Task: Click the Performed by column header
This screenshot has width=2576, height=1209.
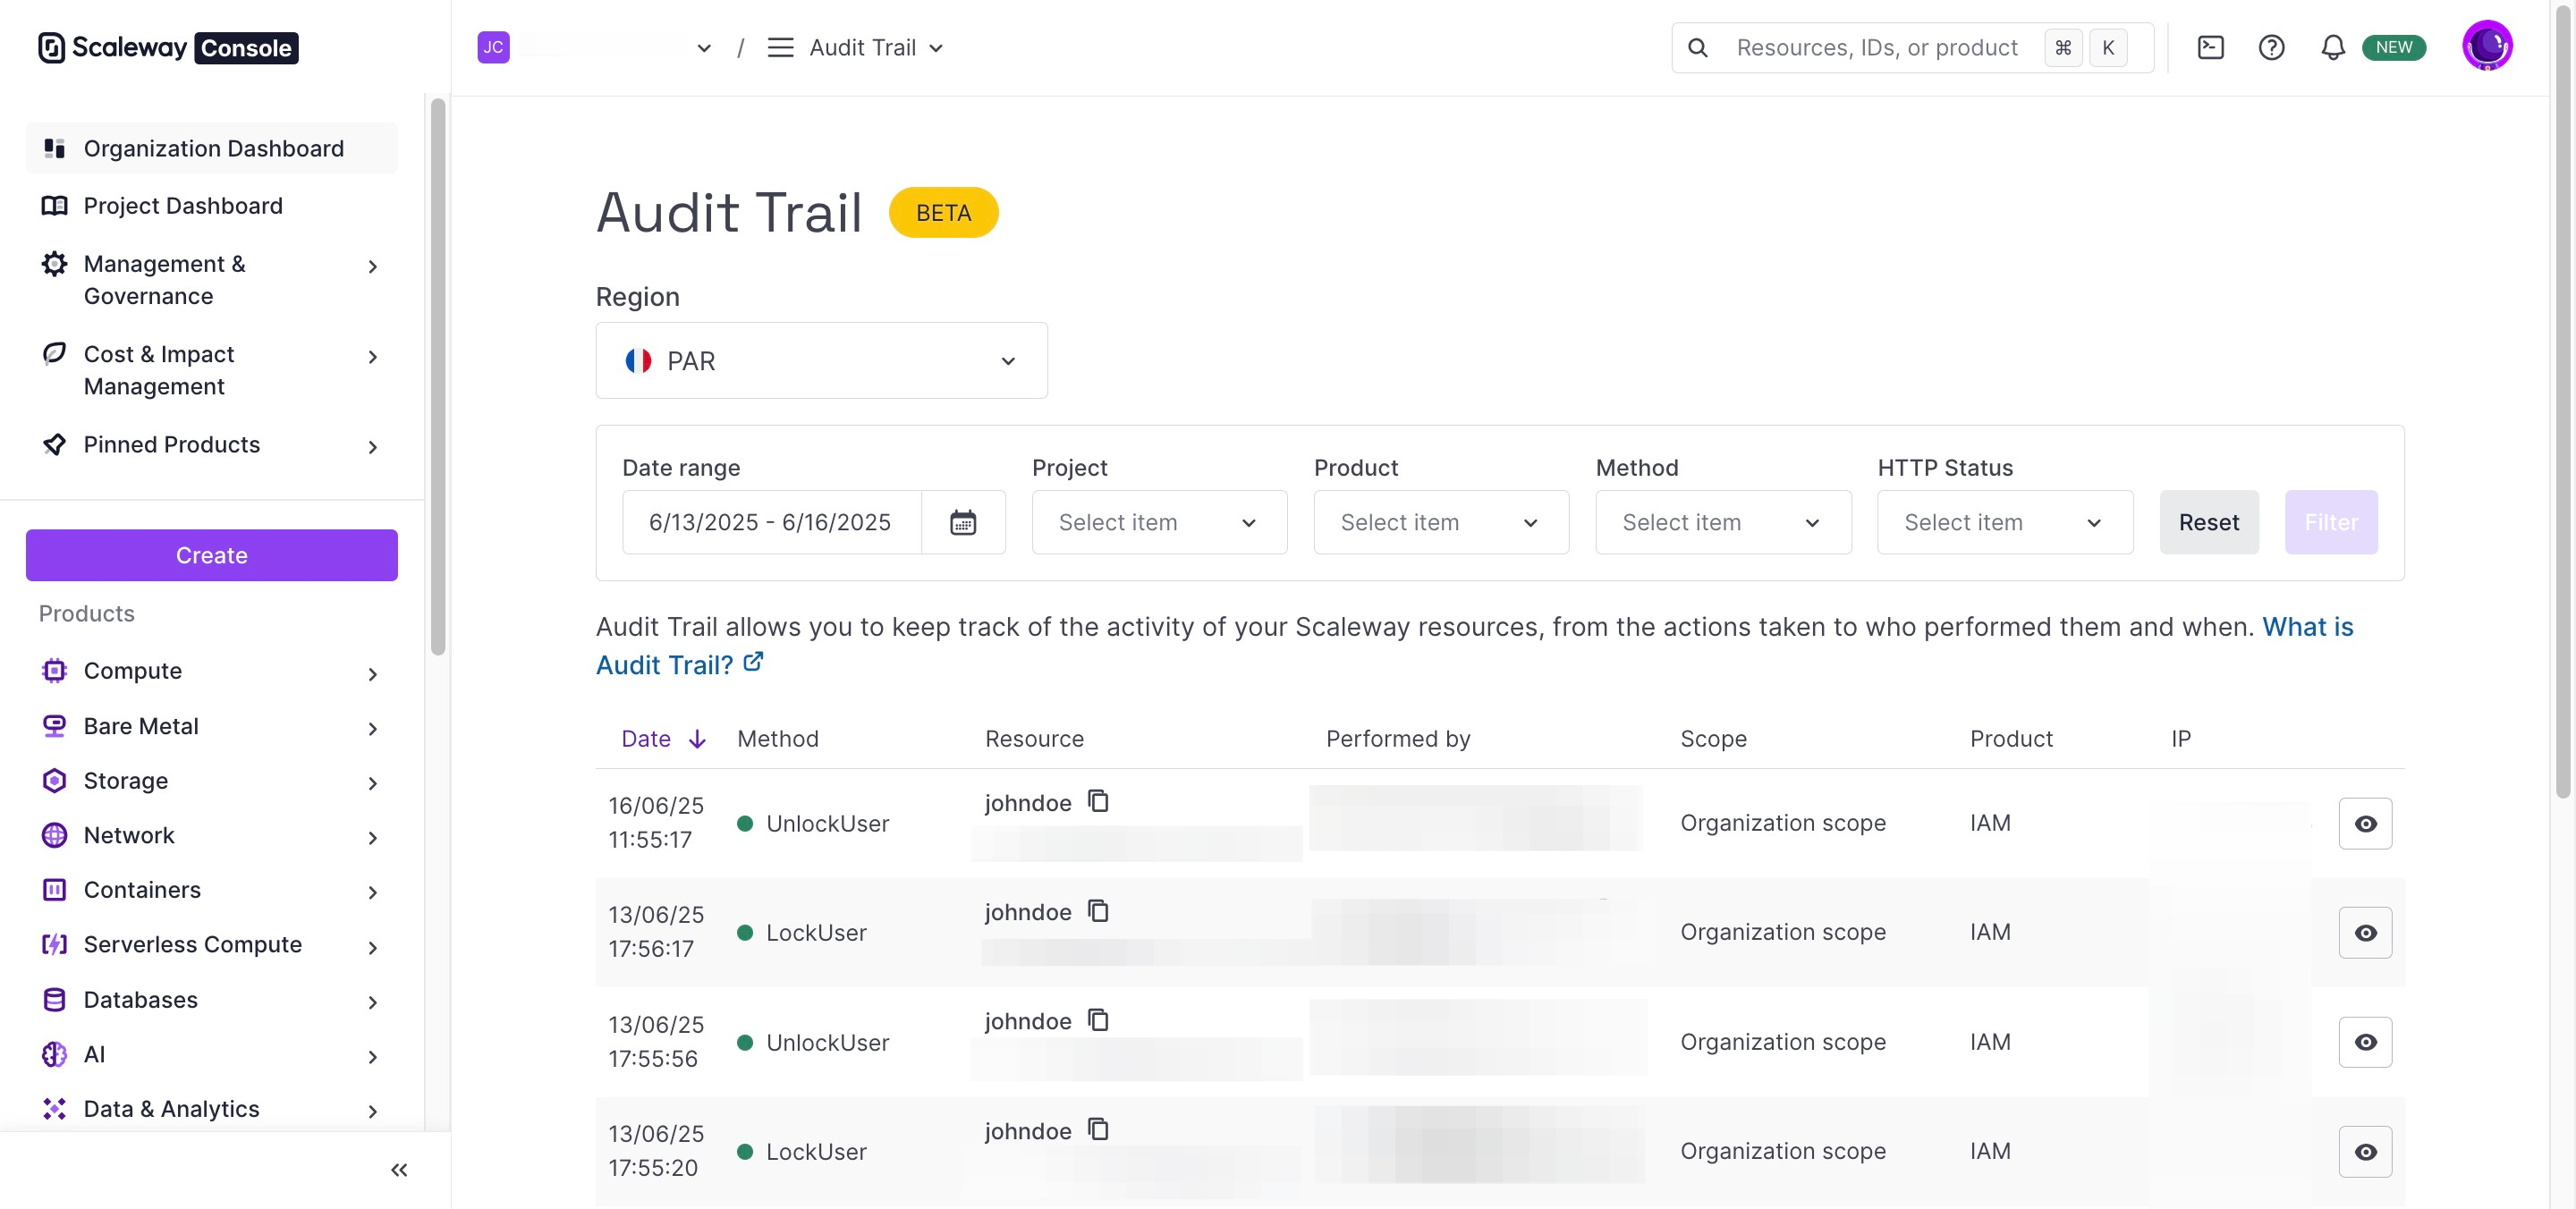Action: click(x=1397, y=739)
